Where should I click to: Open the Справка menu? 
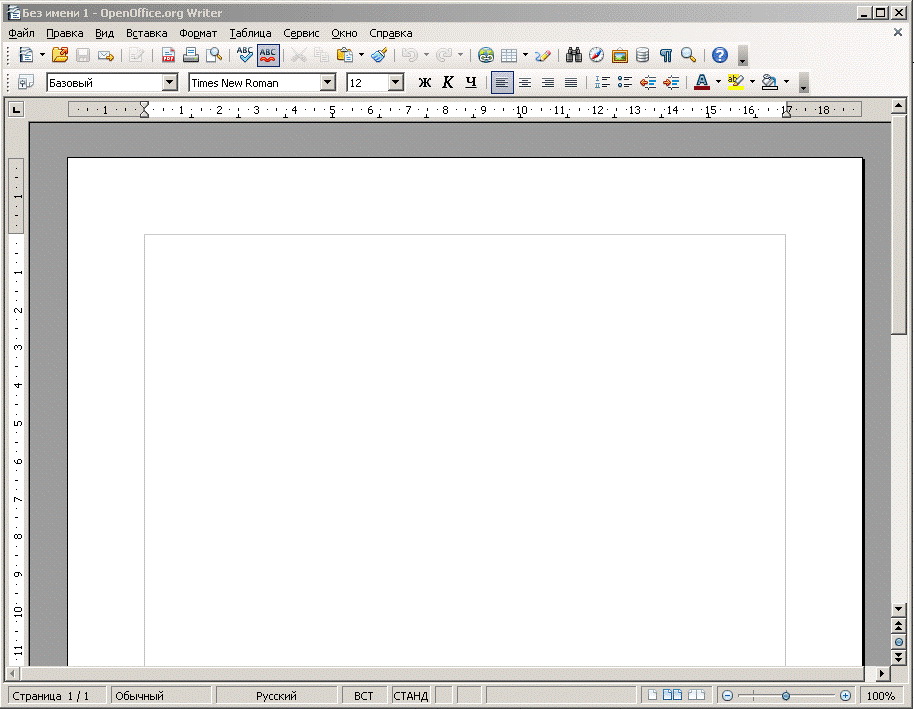click(x=391, y=33)
